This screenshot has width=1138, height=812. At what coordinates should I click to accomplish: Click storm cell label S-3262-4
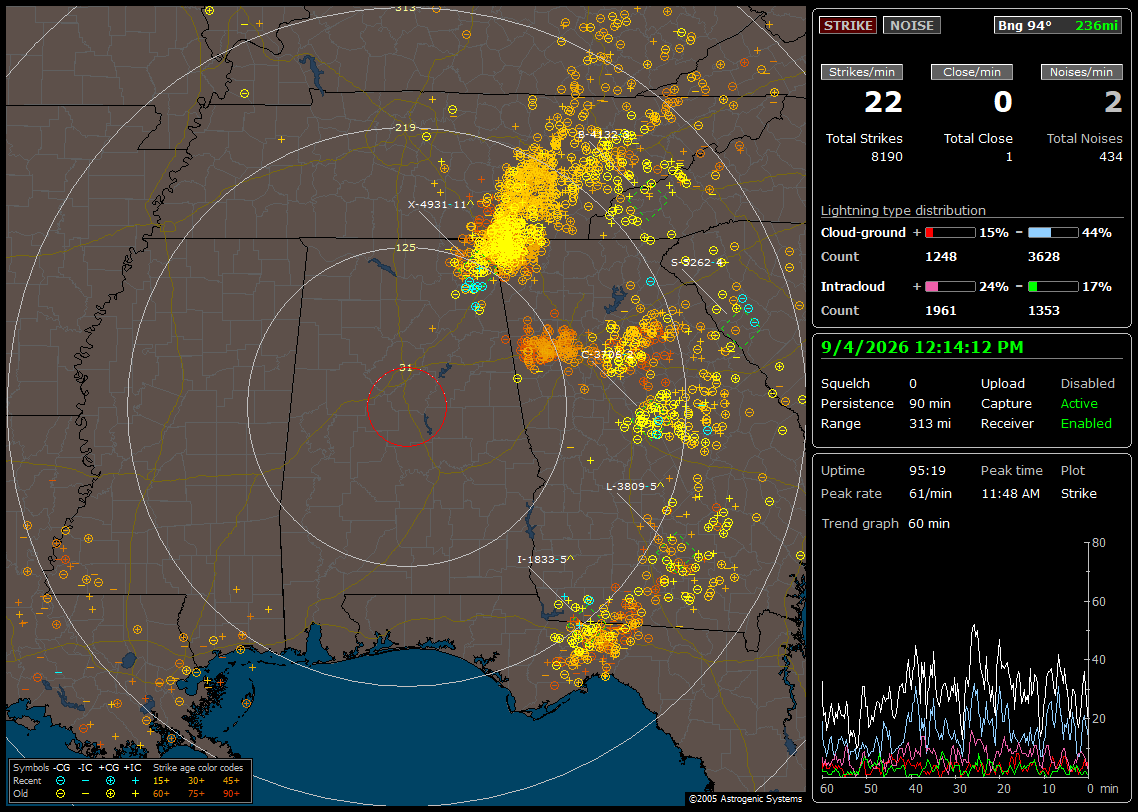pos(697,263)
